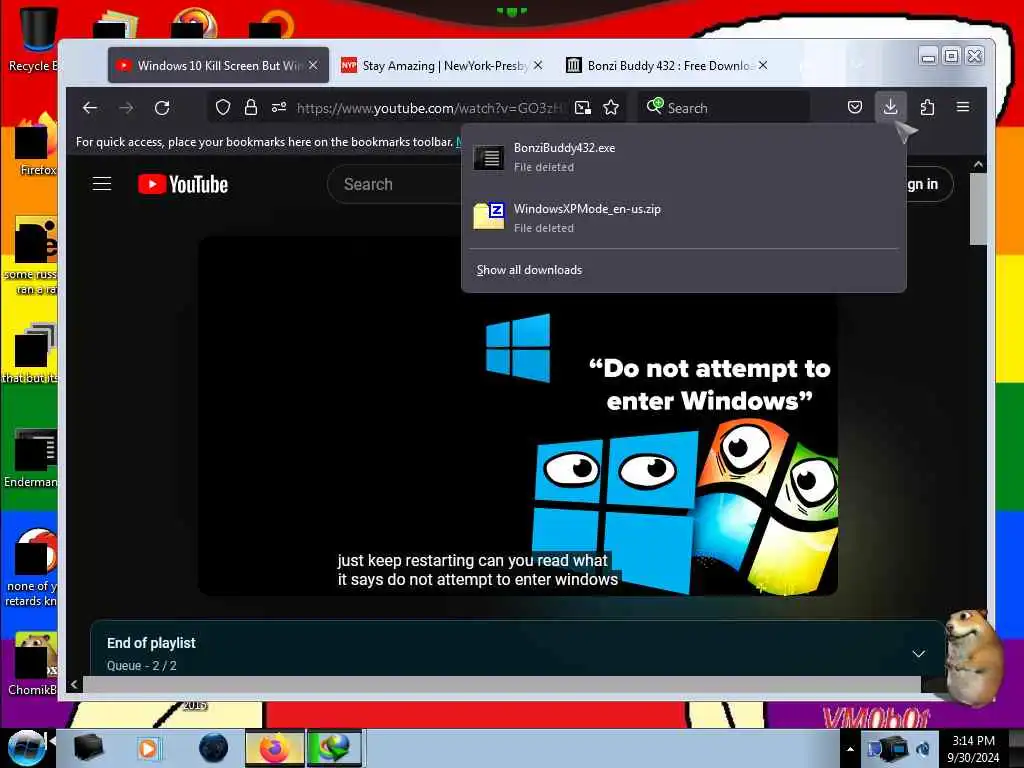Viewport: 1024px width, 768px height.
Task: Close the Windows 10 Kill Screen tab
Action: pos(313,65)
